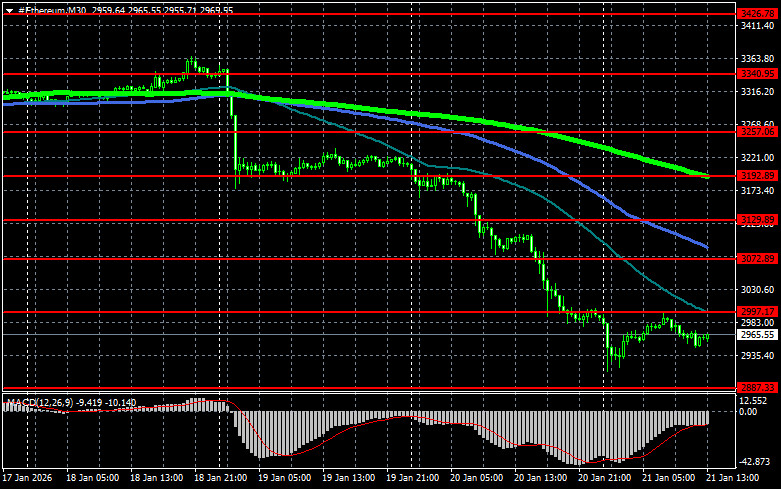Click the 2983.00 price scale value

click(758, 323)
